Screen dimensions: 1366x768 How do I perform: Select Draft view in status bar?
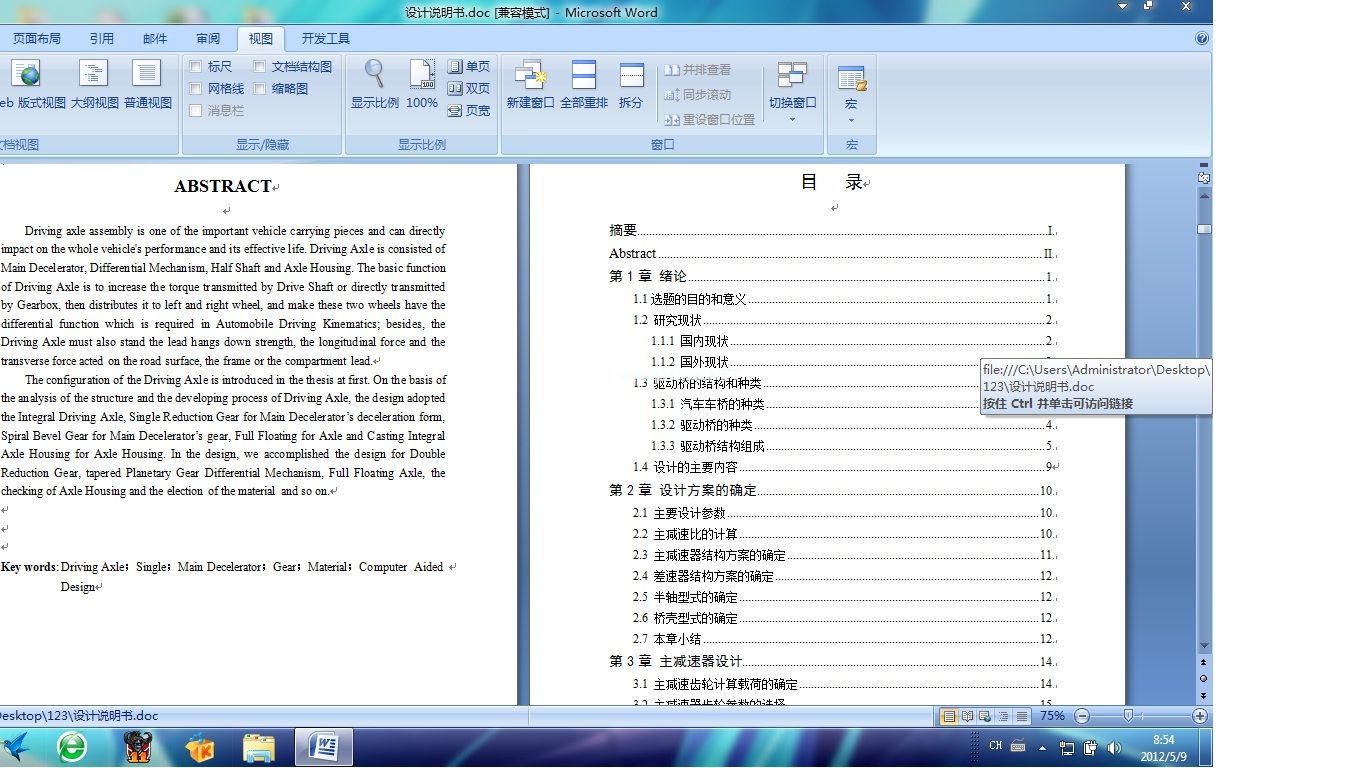(1021, 716)
